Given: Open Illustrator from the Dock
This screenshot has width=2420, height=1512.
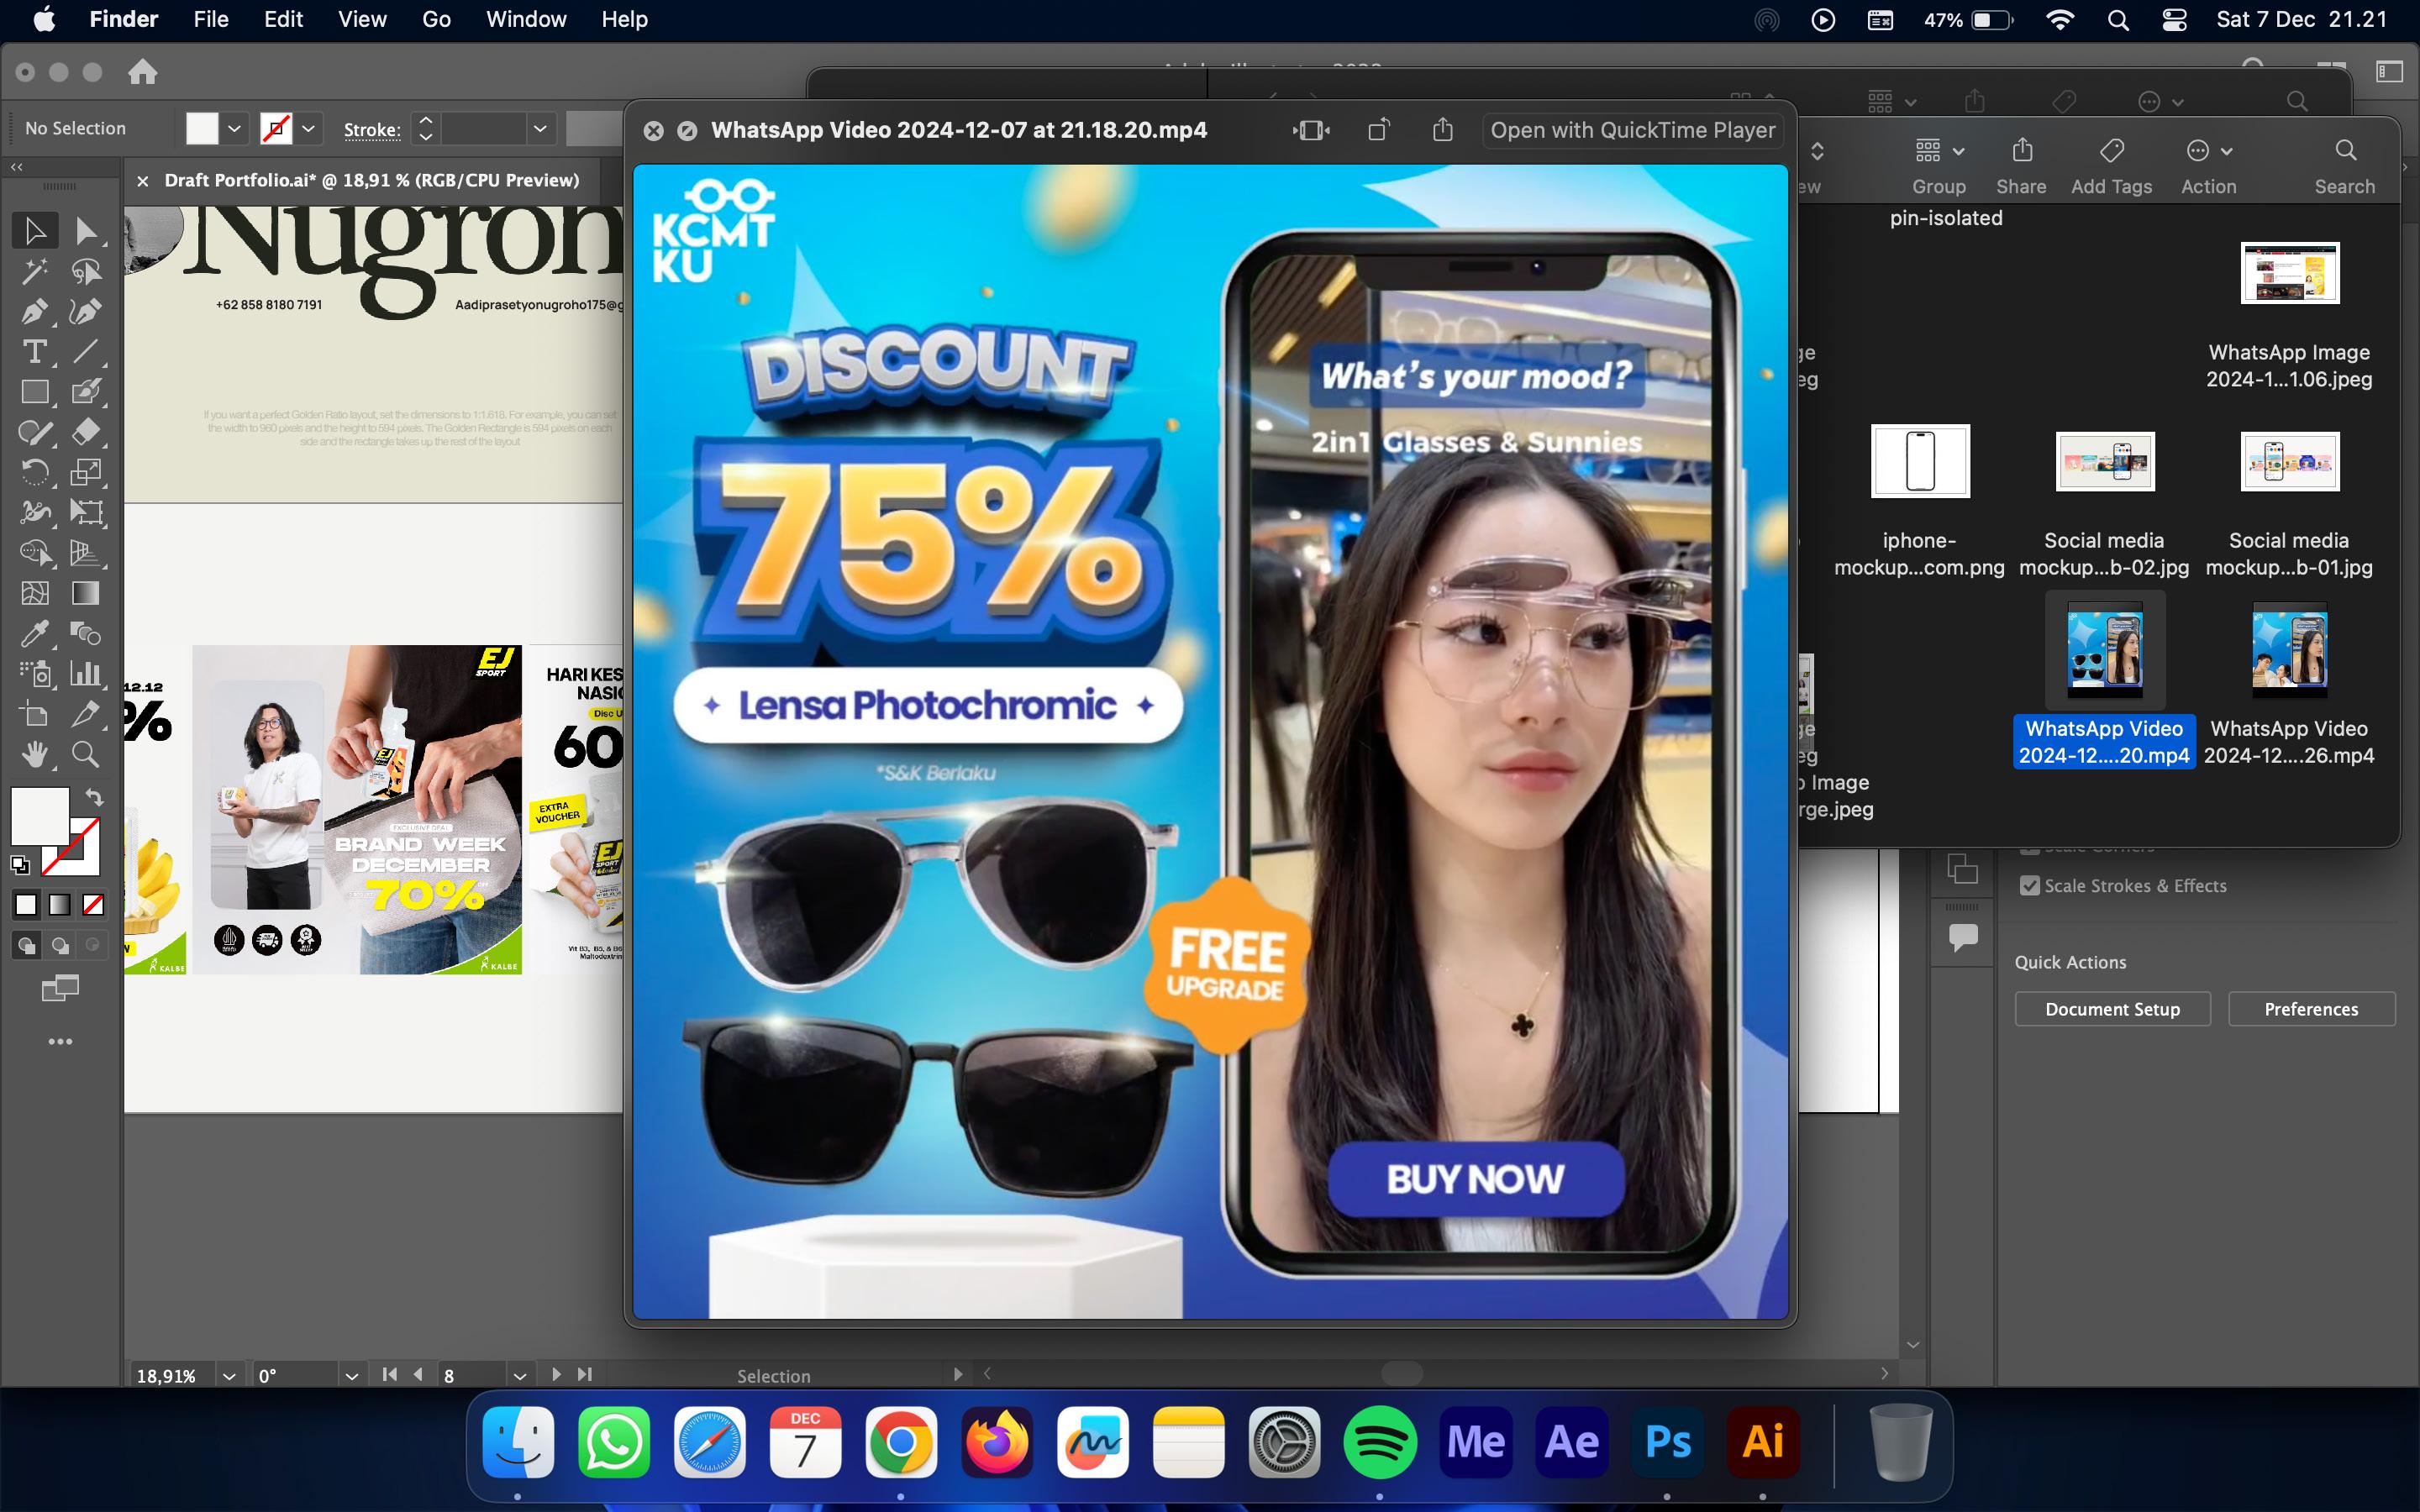Looking at the screenshot, I should click(x=1762, y=1442).
